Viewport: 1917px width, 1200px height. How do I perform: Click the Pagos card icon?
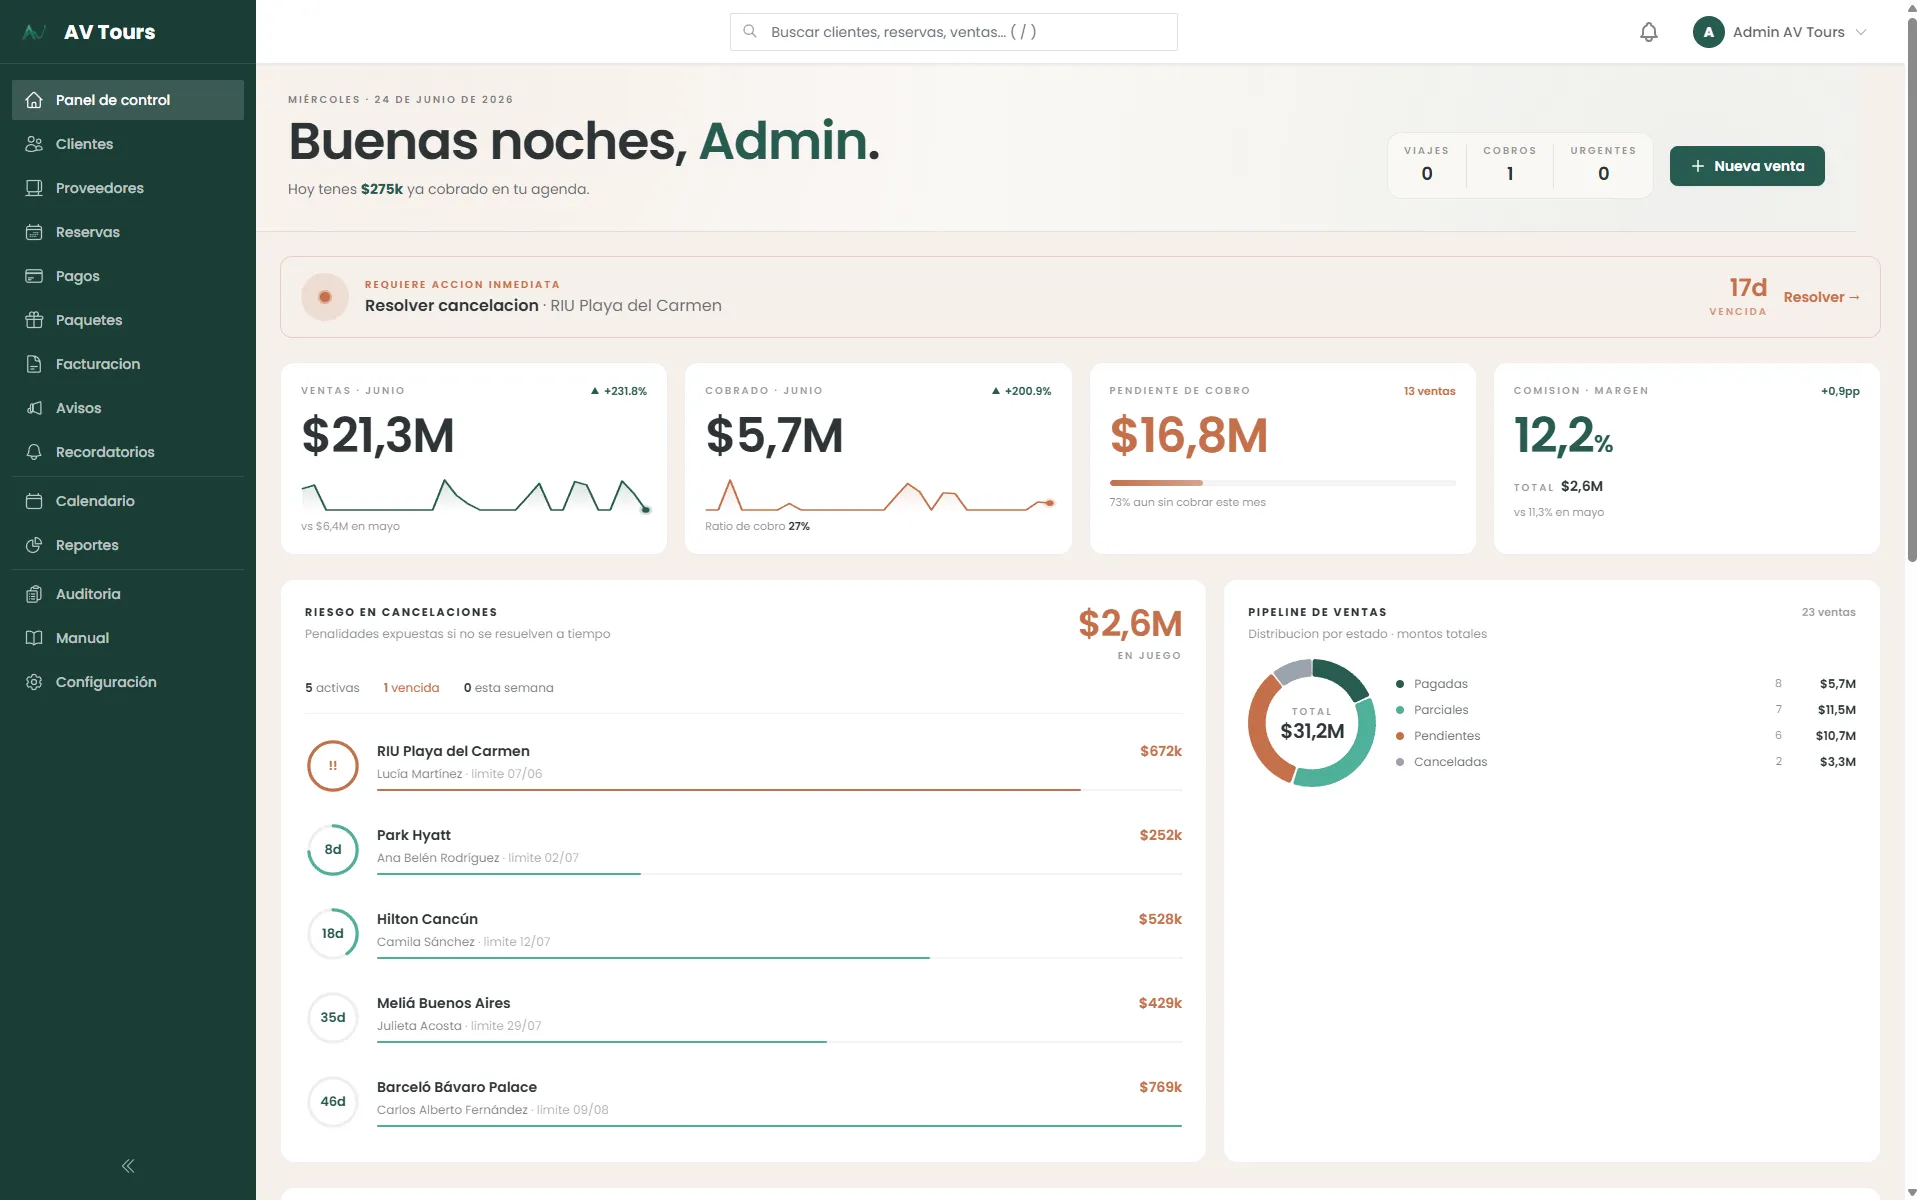34,276
